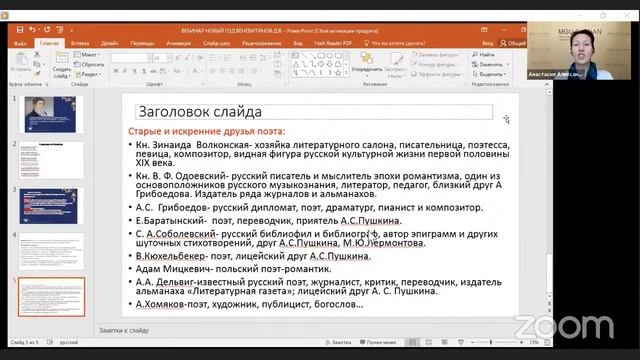Apply strikethrough formatting (abc)
The image size is (640, 360).
tap(153, 71)
